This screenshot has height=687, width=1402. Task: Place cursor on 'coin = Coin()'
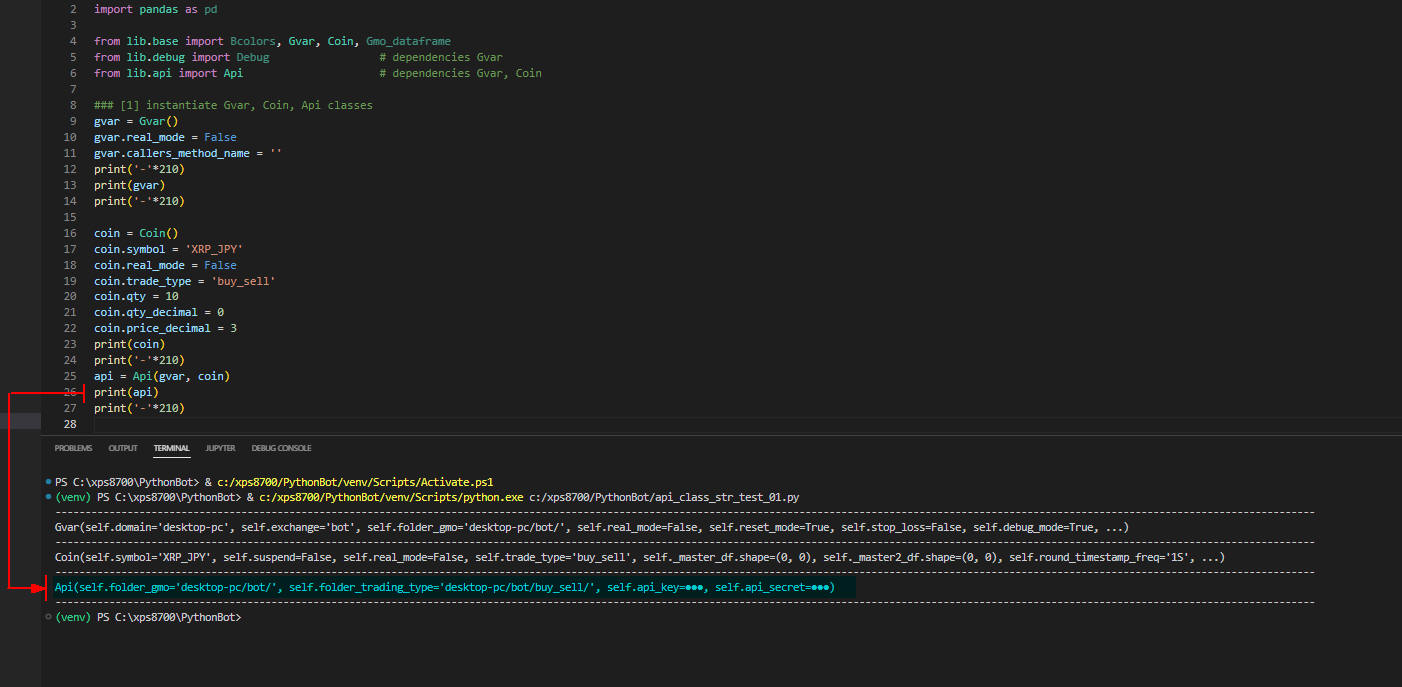click(136, 233)
